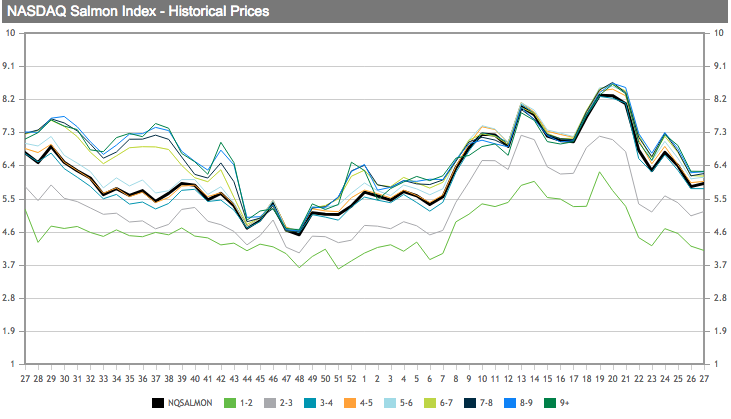This screenshot has height=419, width=731.
Task: Click right axis value 2.8
Action: click(720, 298)
